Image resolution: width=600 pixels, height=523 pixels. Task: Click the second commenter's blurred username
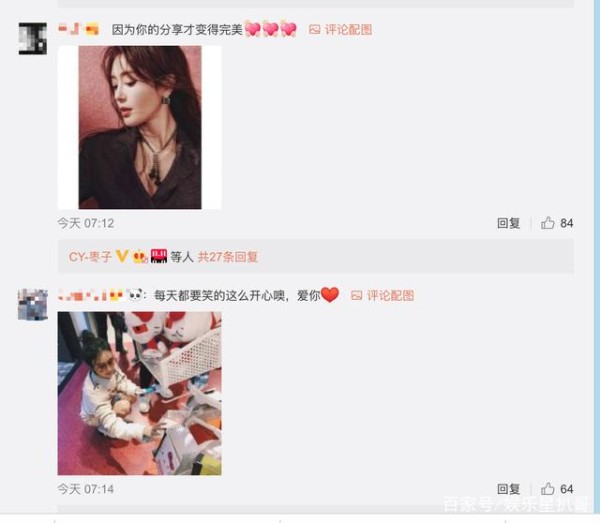91,295
